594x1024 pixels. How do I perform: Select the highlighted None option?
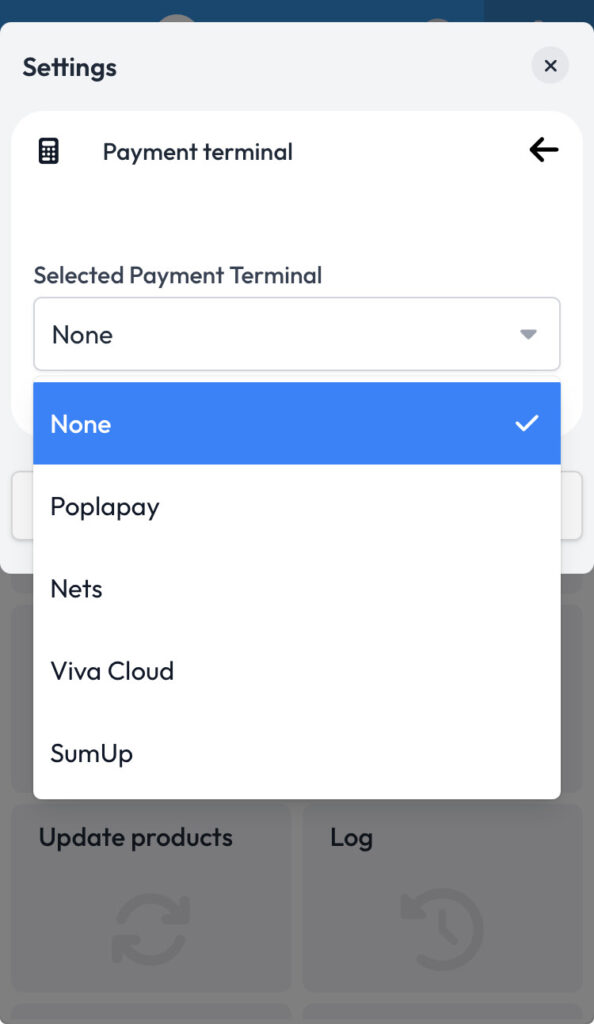click(297, 424)
